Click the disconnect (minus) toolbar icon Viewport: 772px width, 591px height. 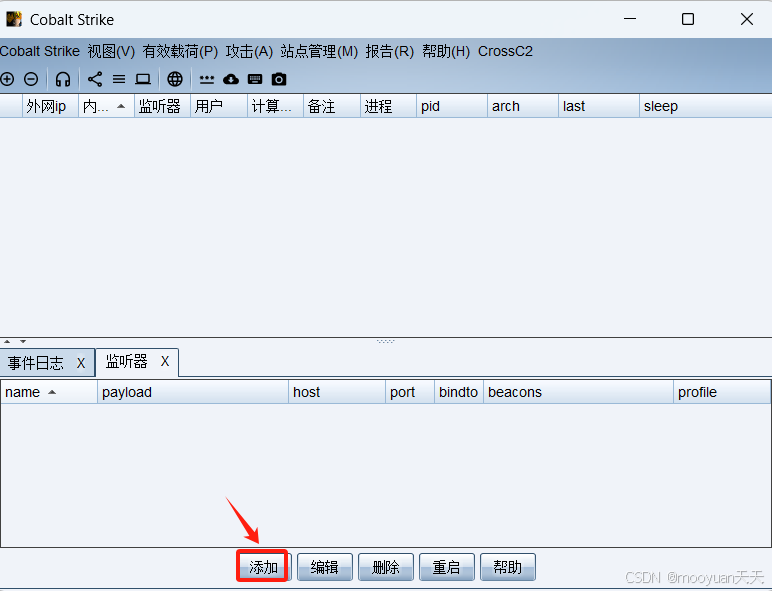[x=31, y=79]
